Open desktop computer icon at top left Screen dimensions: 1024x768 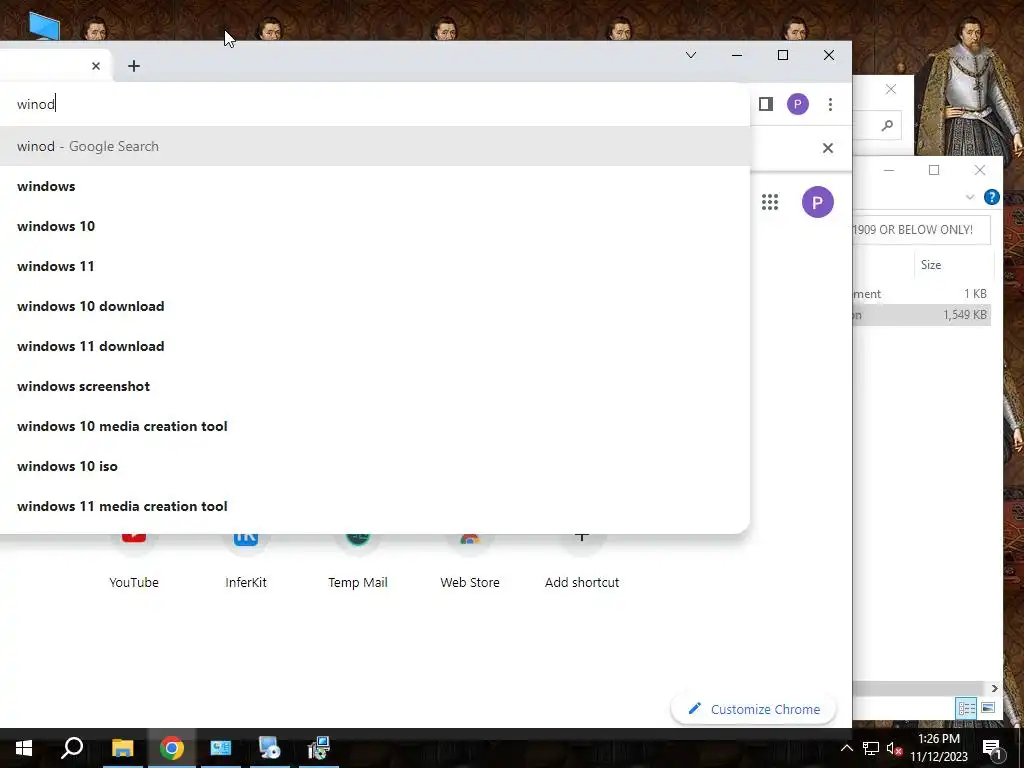click(x=44, y=26)
